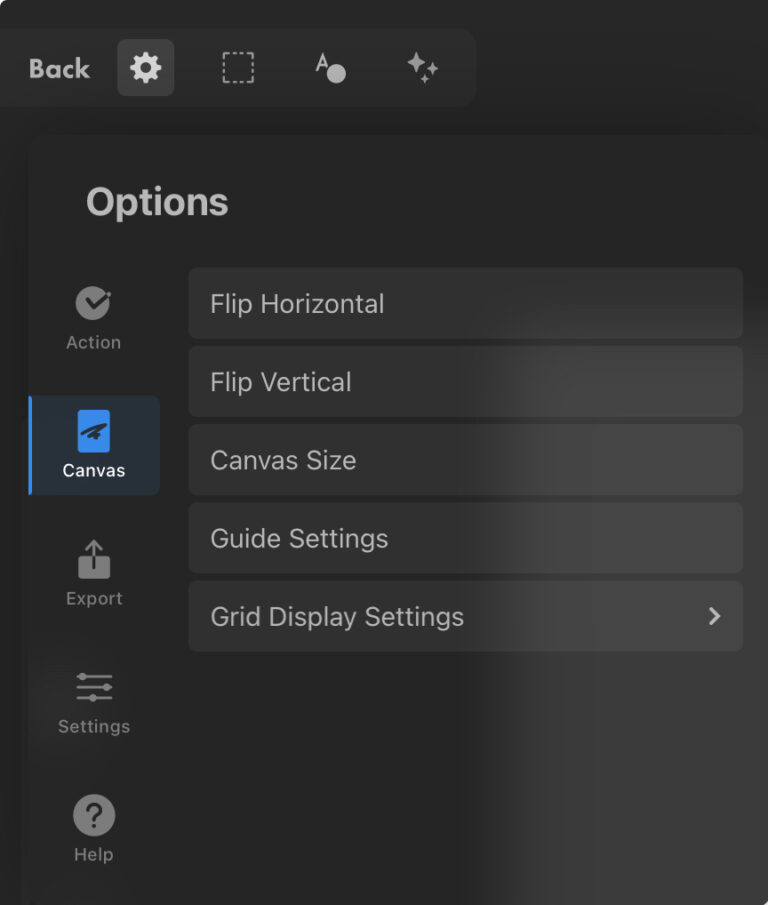Apply Flip Vertical to the canvas
Image resolution: width=768 pixels, height=905 pixels.
pos(465,381)
